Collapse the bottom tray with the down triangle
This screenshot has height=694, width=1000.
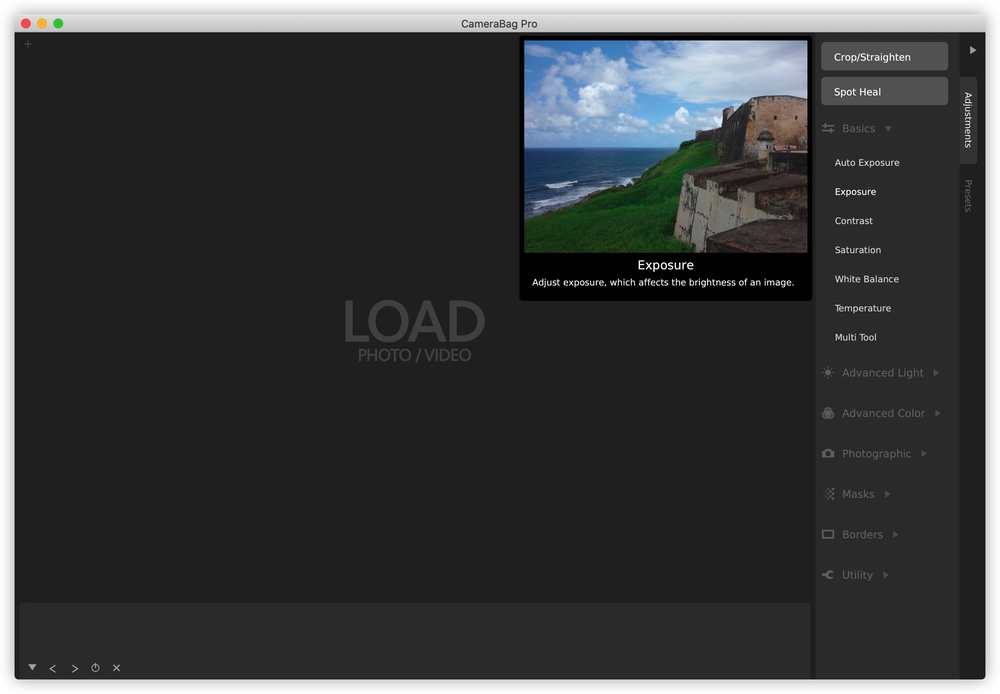(x=32, y=667)
